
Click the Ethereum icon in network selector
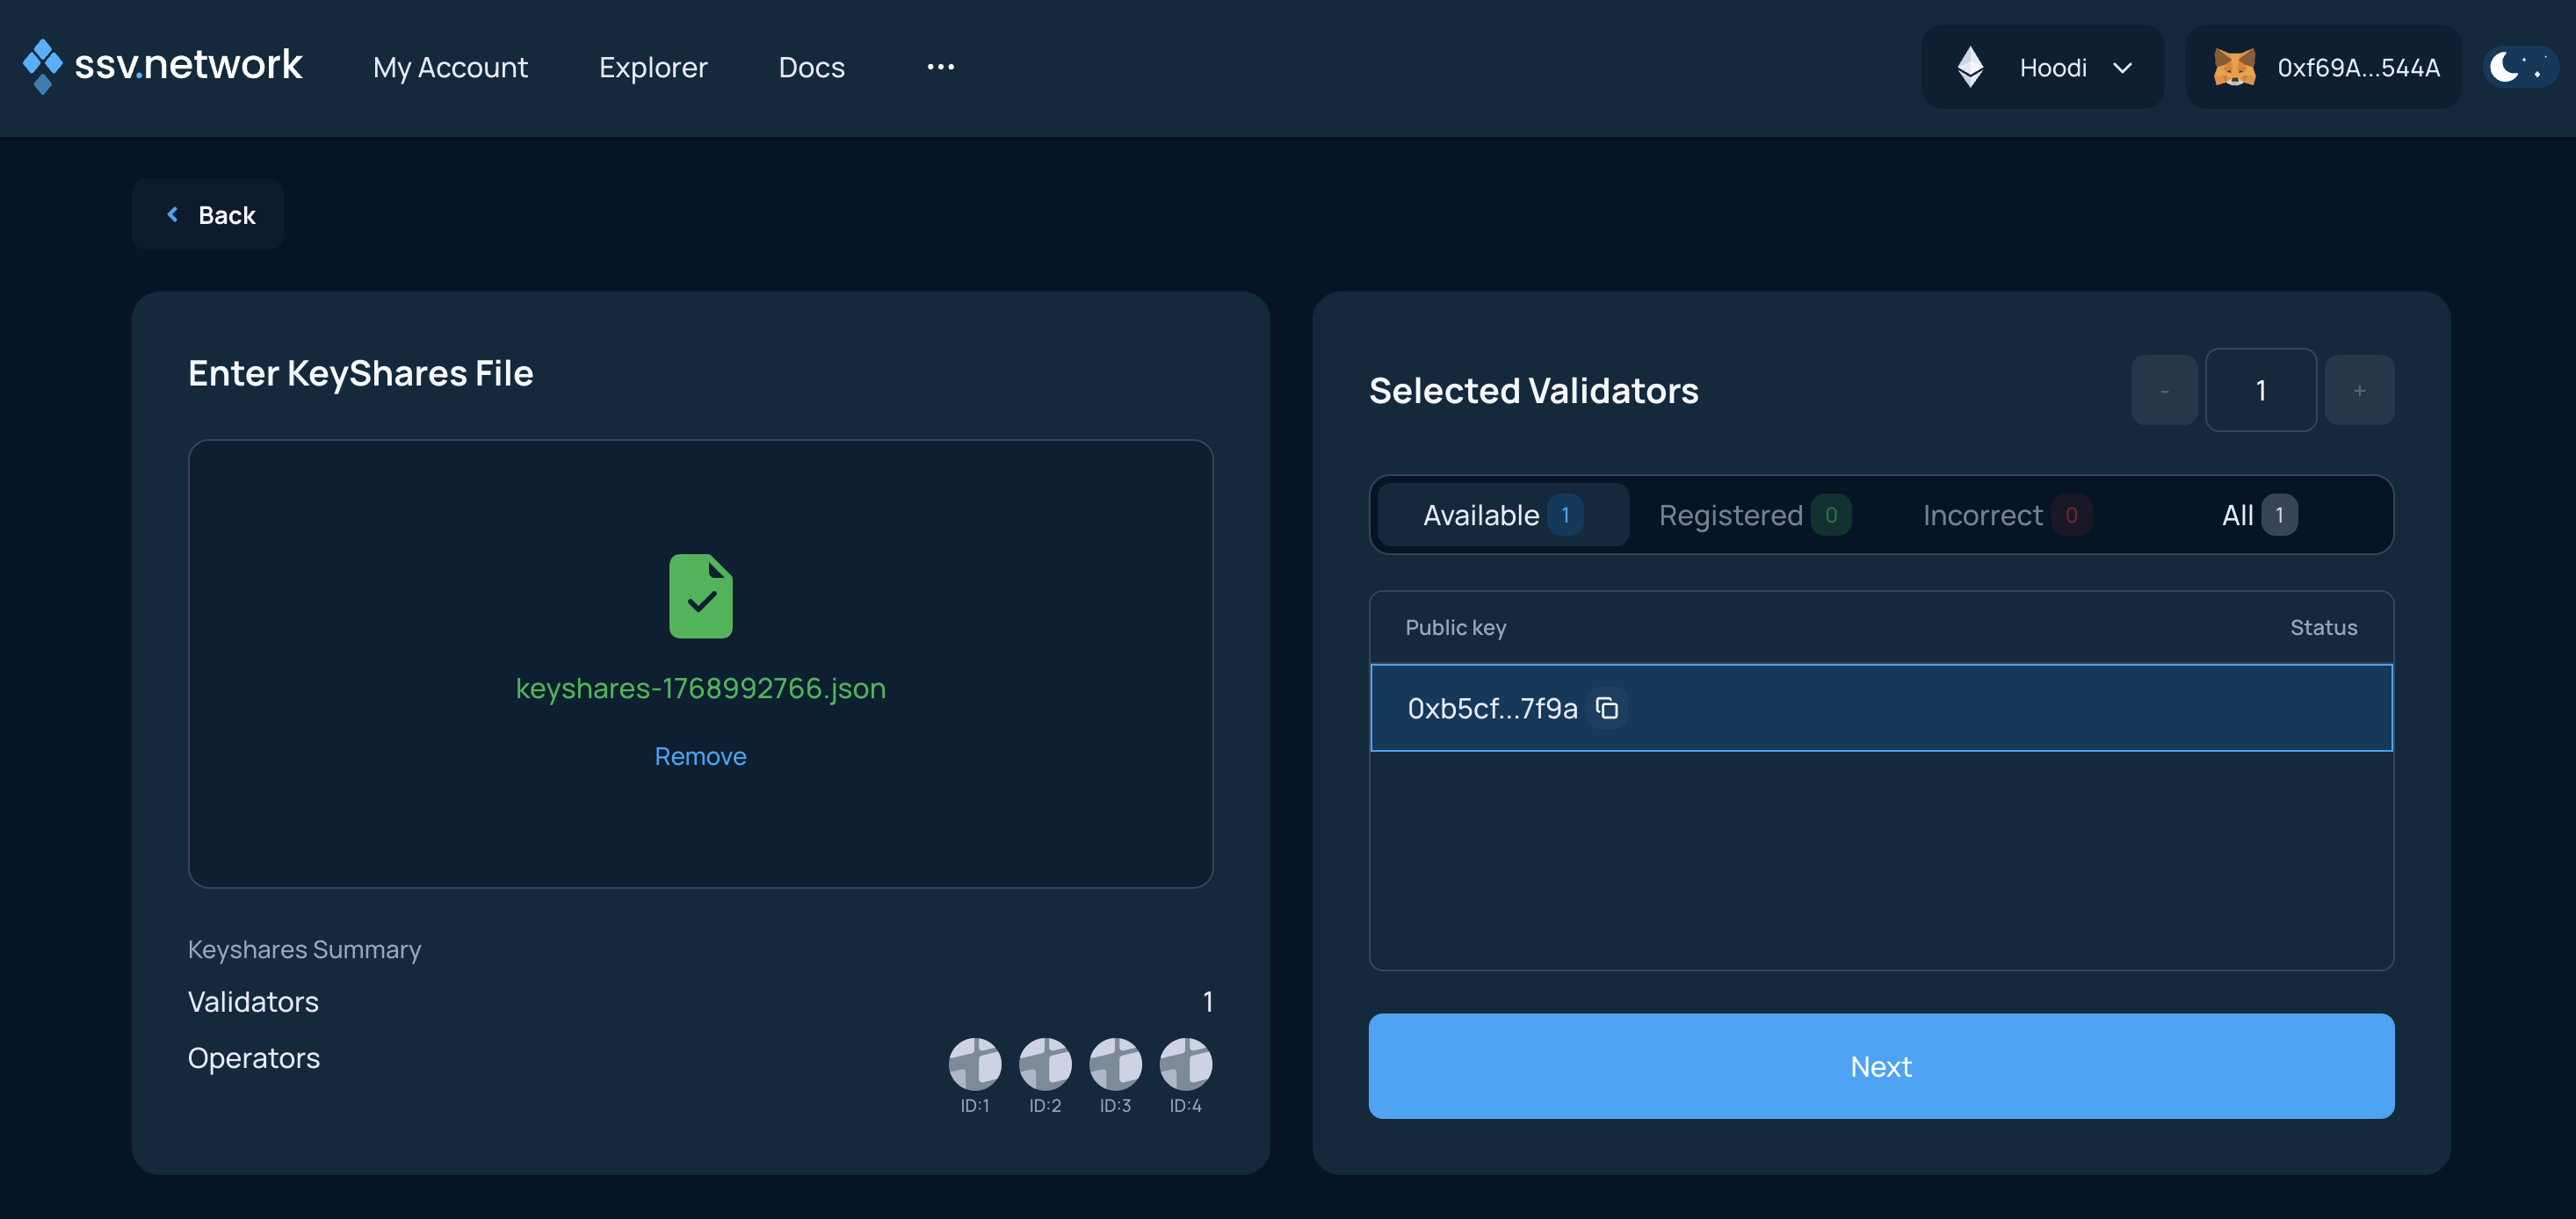1970,66
